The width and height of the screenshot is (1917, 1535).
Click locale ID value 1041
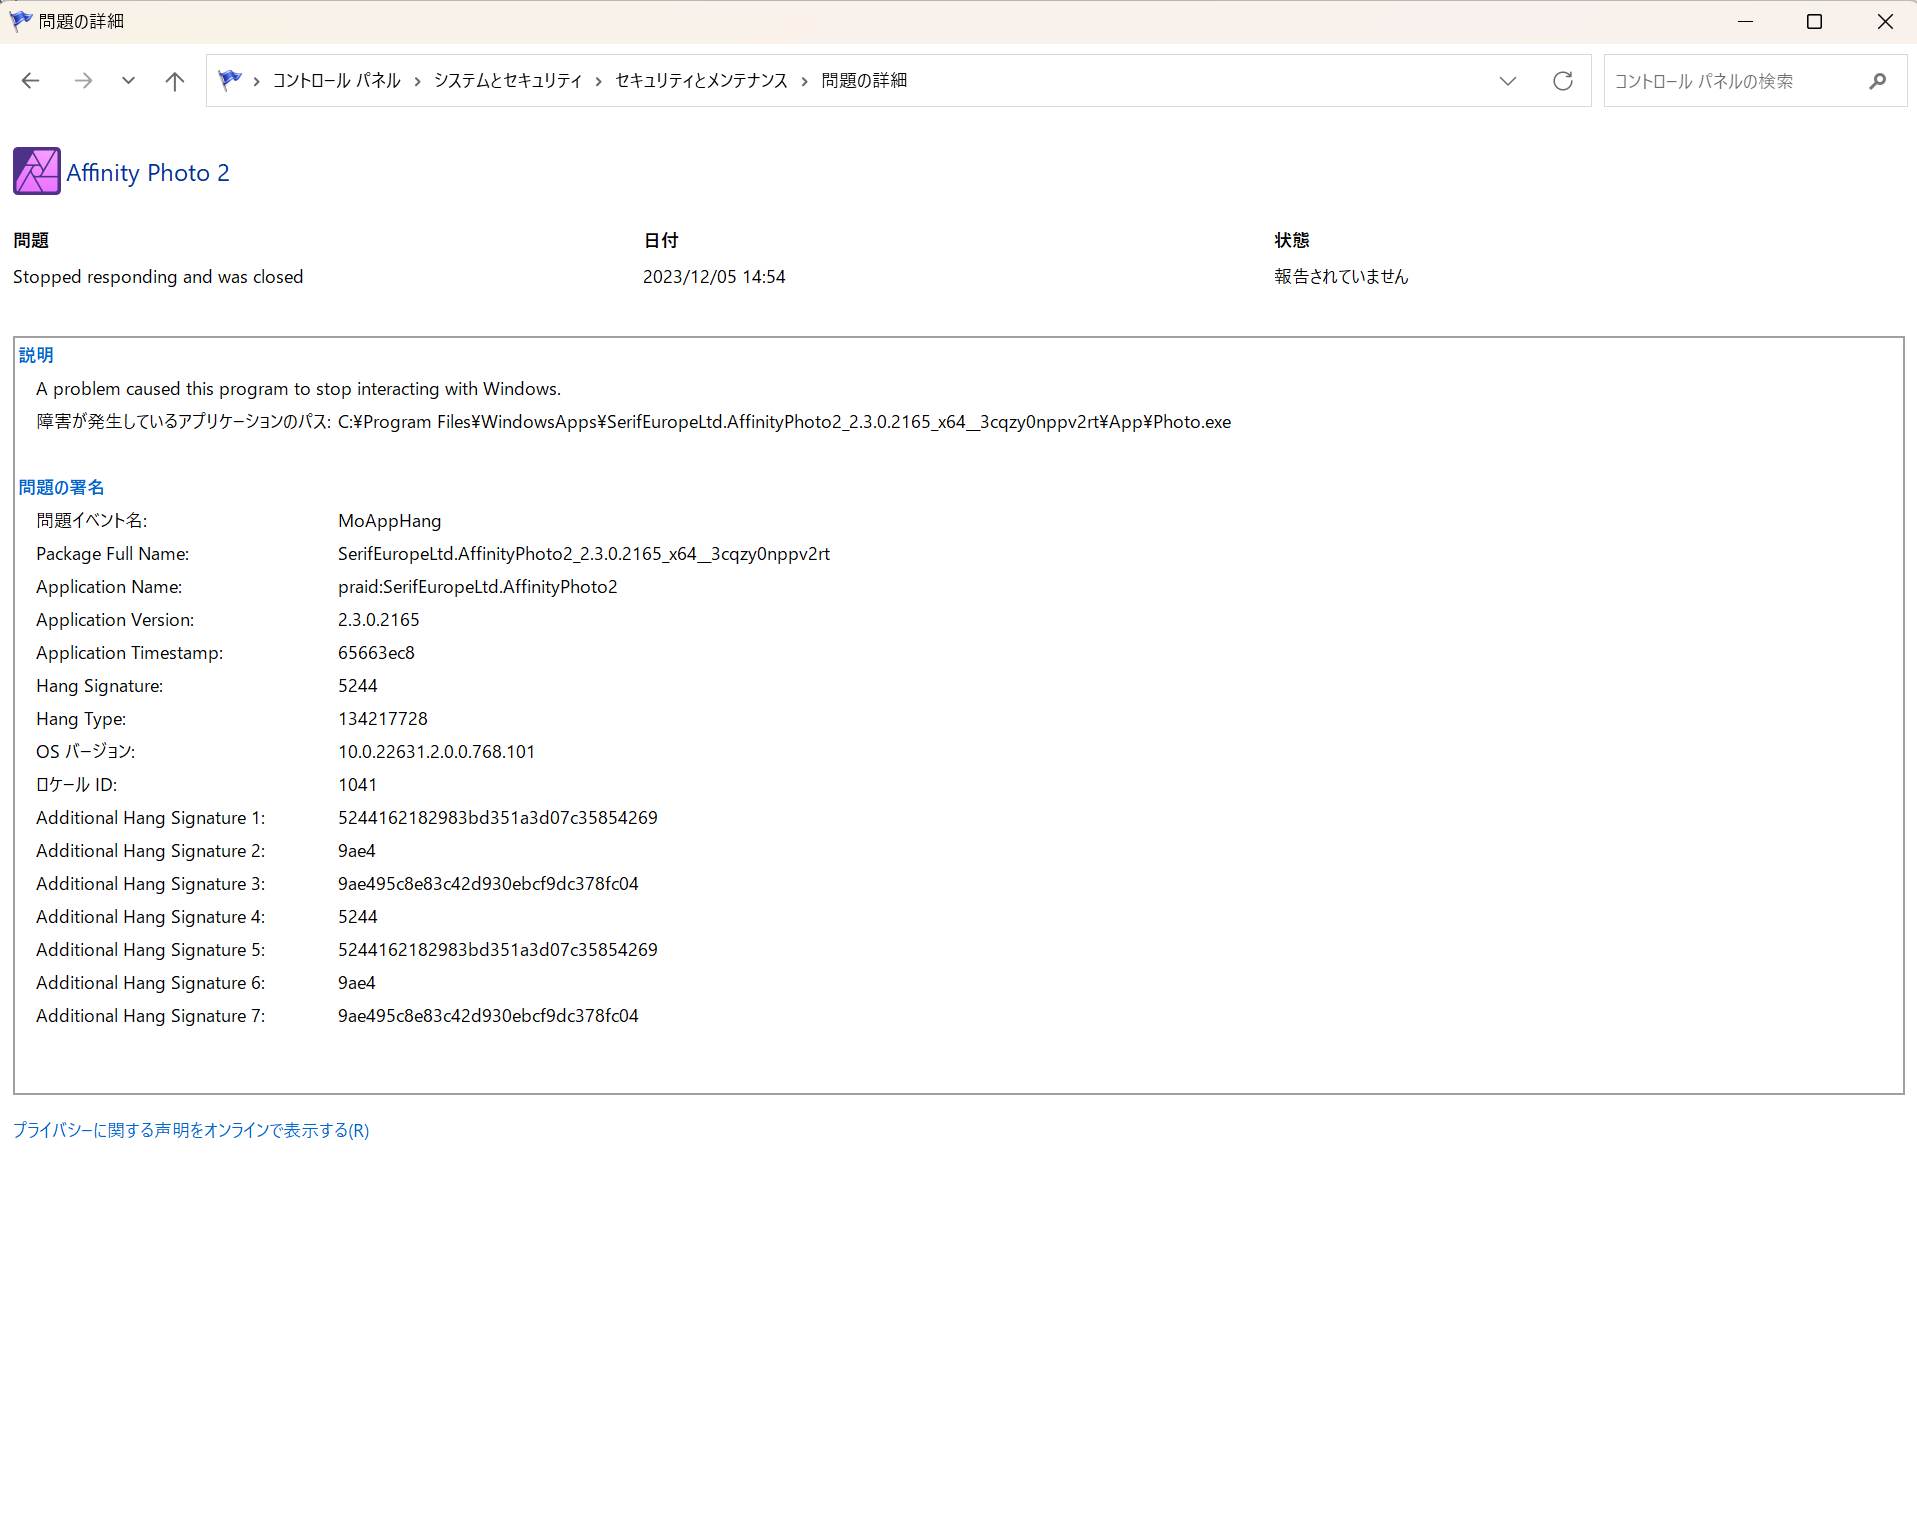point(357,785)
